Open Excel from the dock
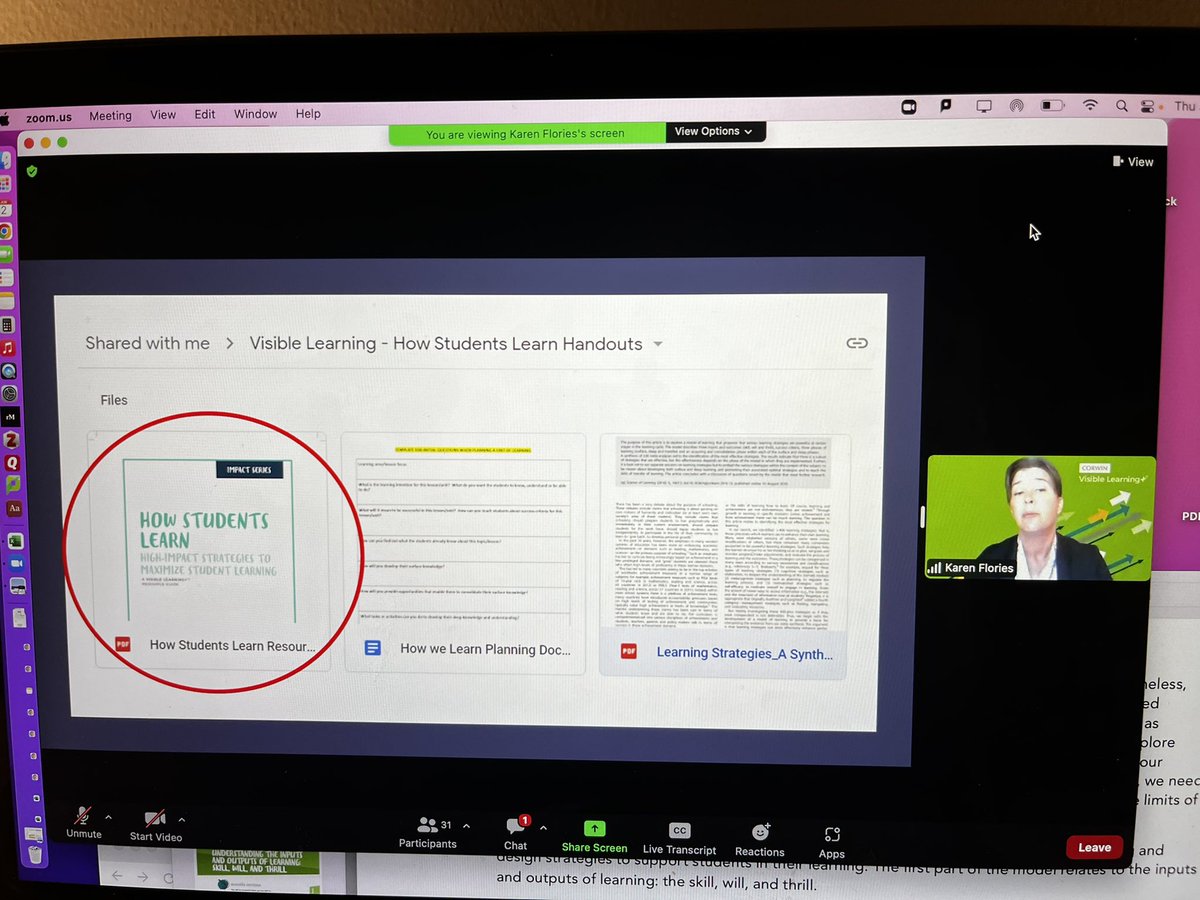Screen dimensions: 1200x900 click(16, 541)
